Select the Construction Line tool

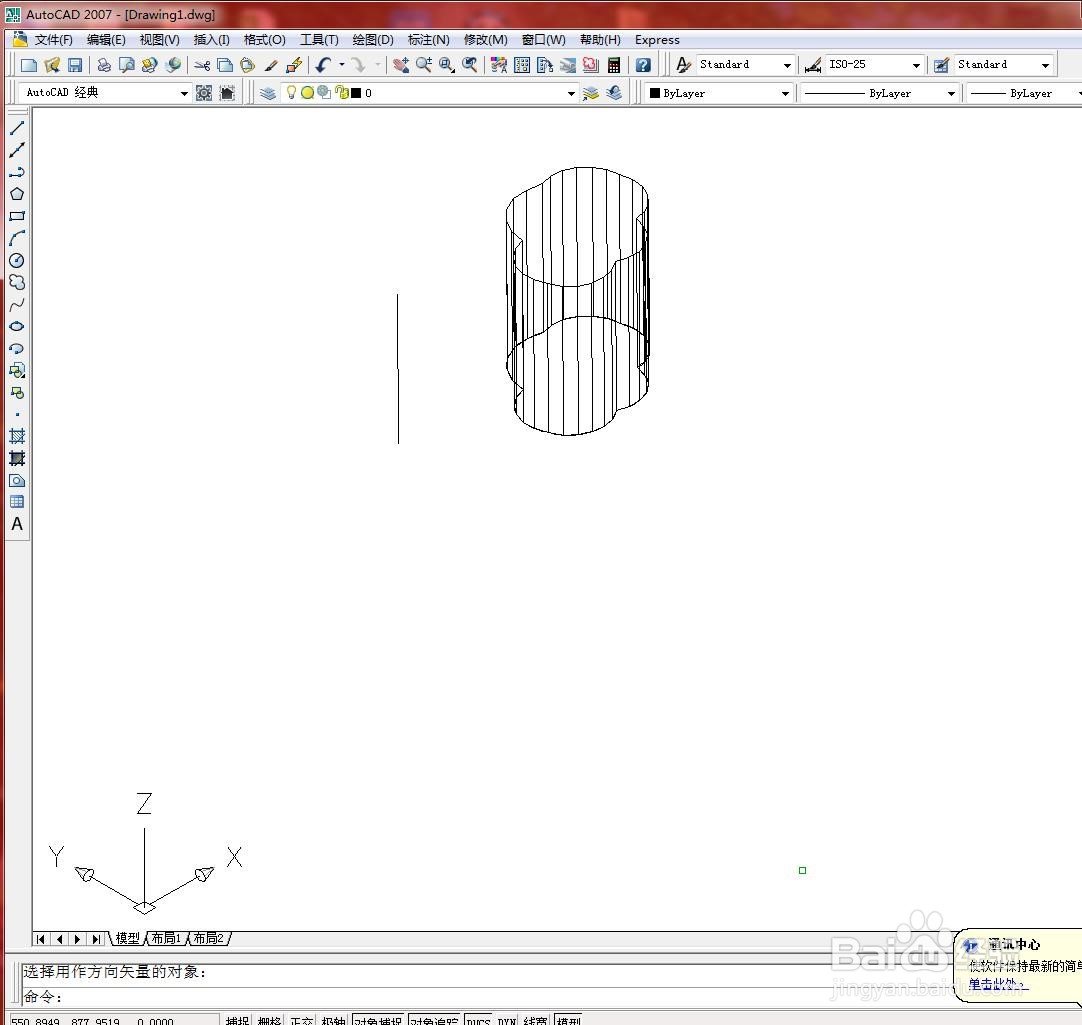[17, 149]
